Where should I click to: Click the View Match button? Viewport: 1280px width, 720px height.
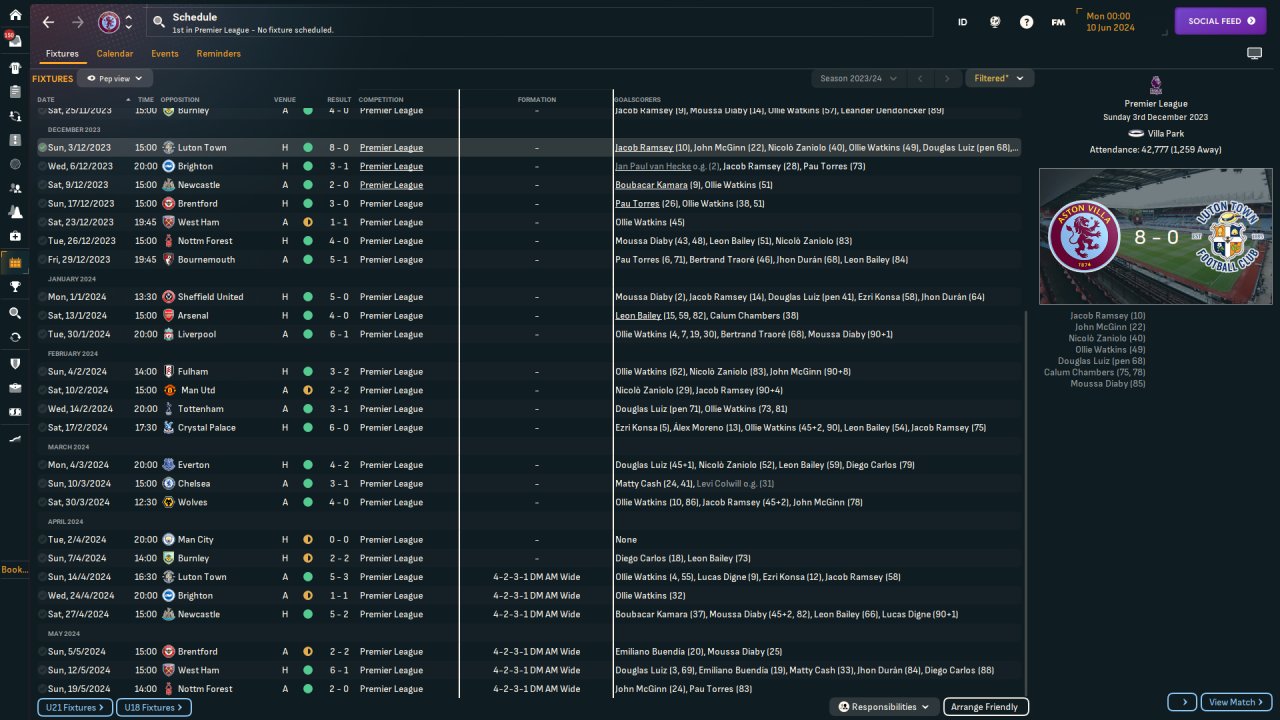pyautogui.click(x=1236, y=702)
